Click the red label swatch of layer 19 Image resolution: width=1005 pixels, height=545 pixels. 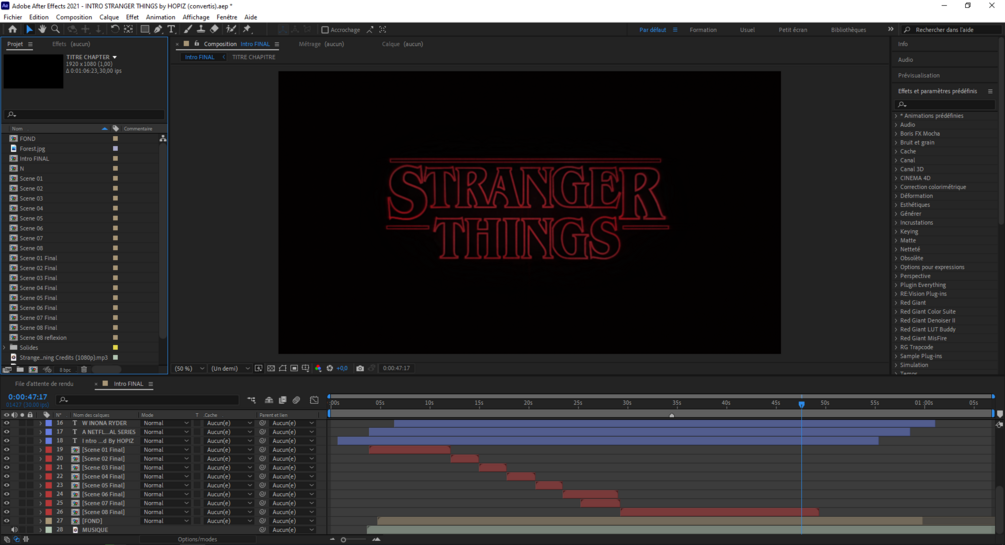click(49, 450)
